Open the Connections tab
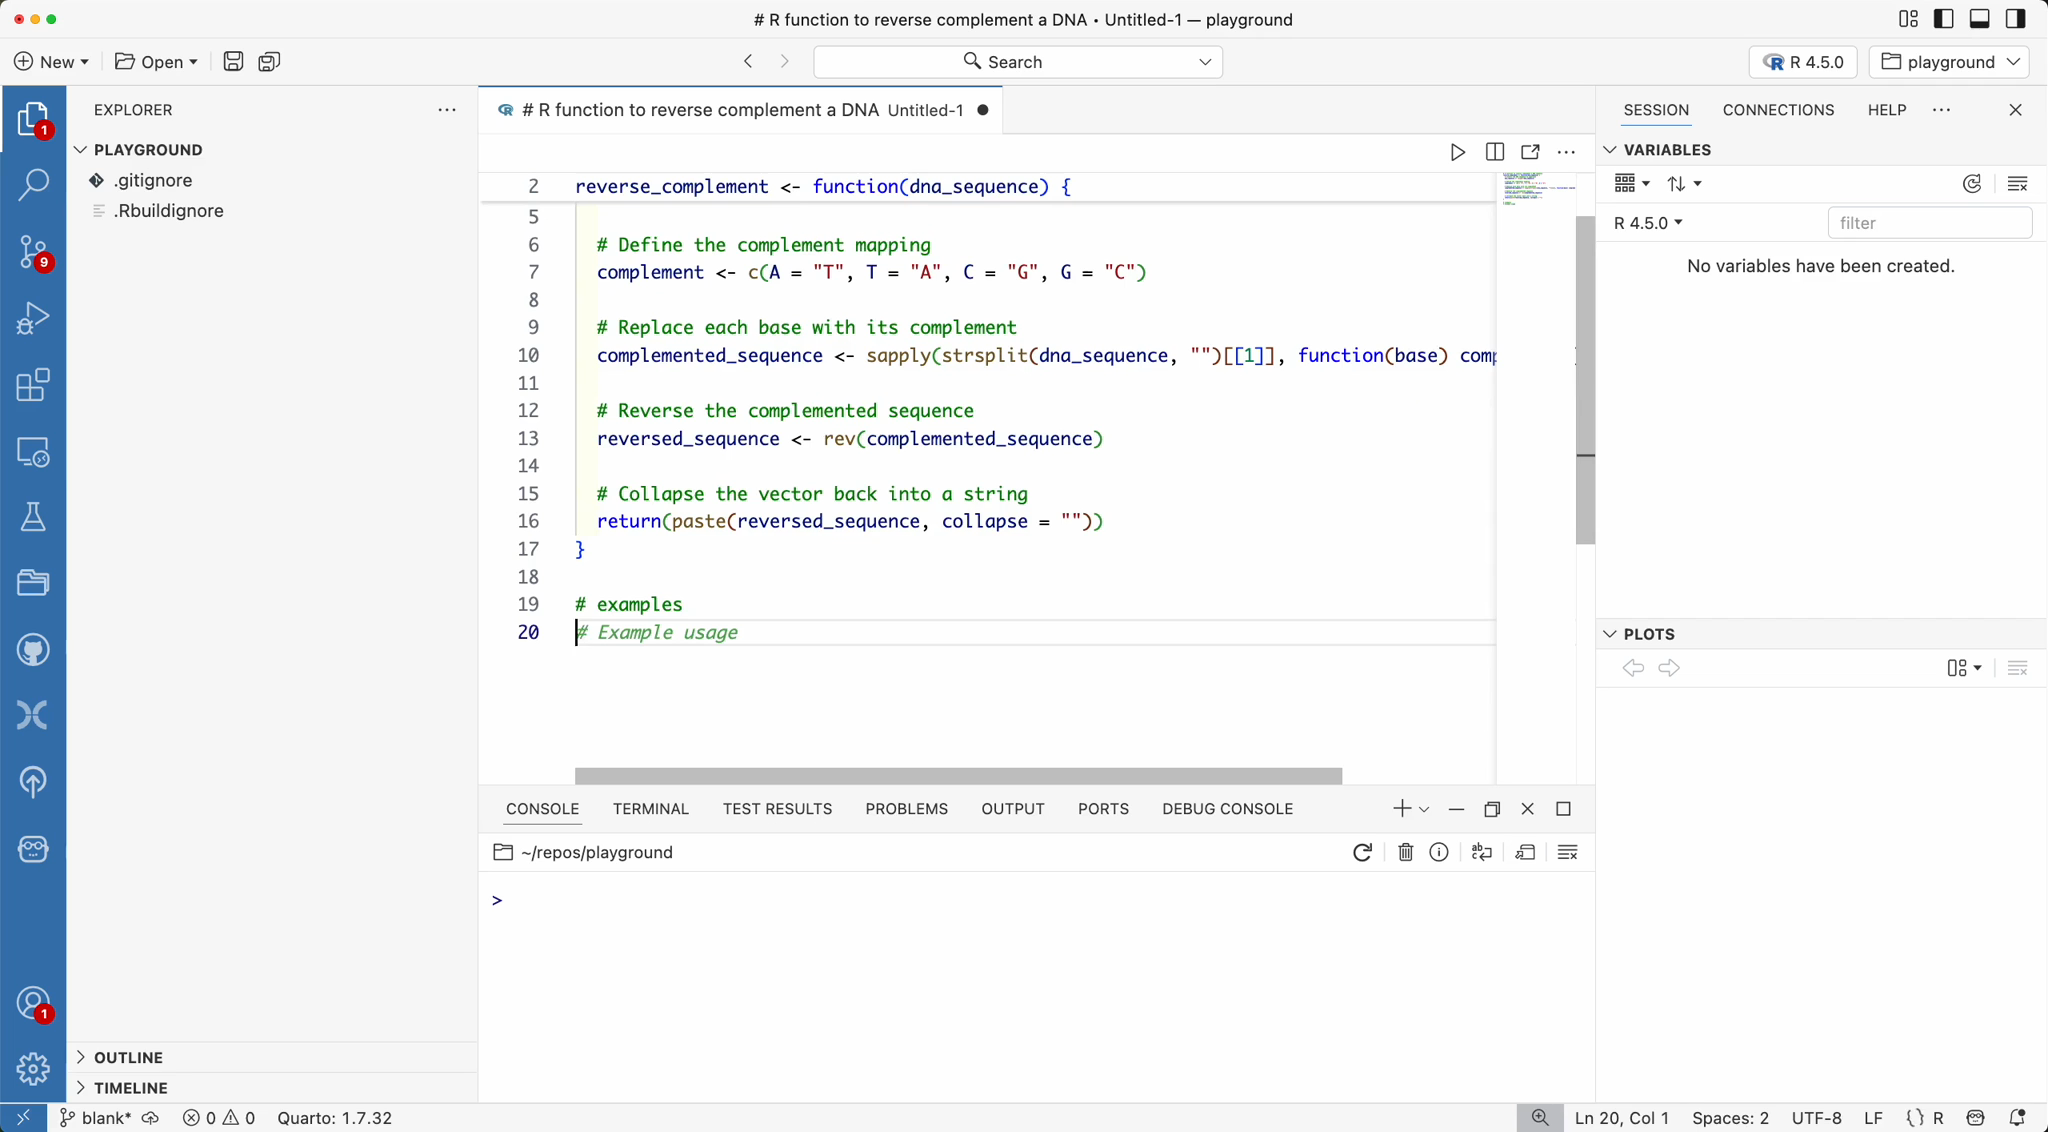The width and height of the screenshot is (2048, 1132). 1777,110
